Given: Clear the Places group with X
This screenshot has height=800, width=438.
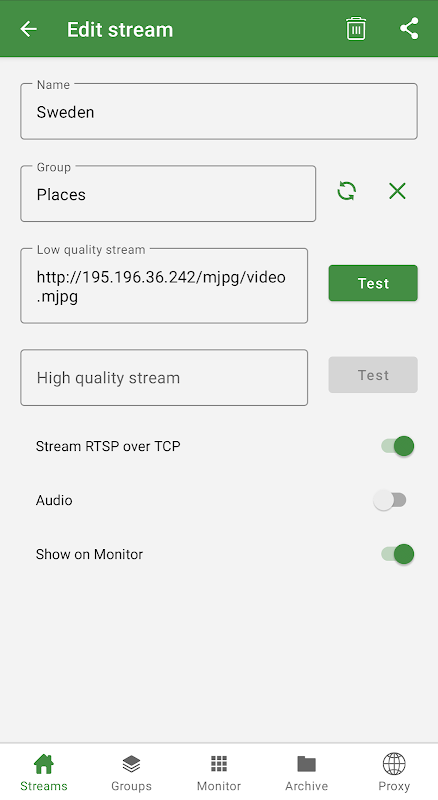Looking at the screenshot, I should pos(397,191).
